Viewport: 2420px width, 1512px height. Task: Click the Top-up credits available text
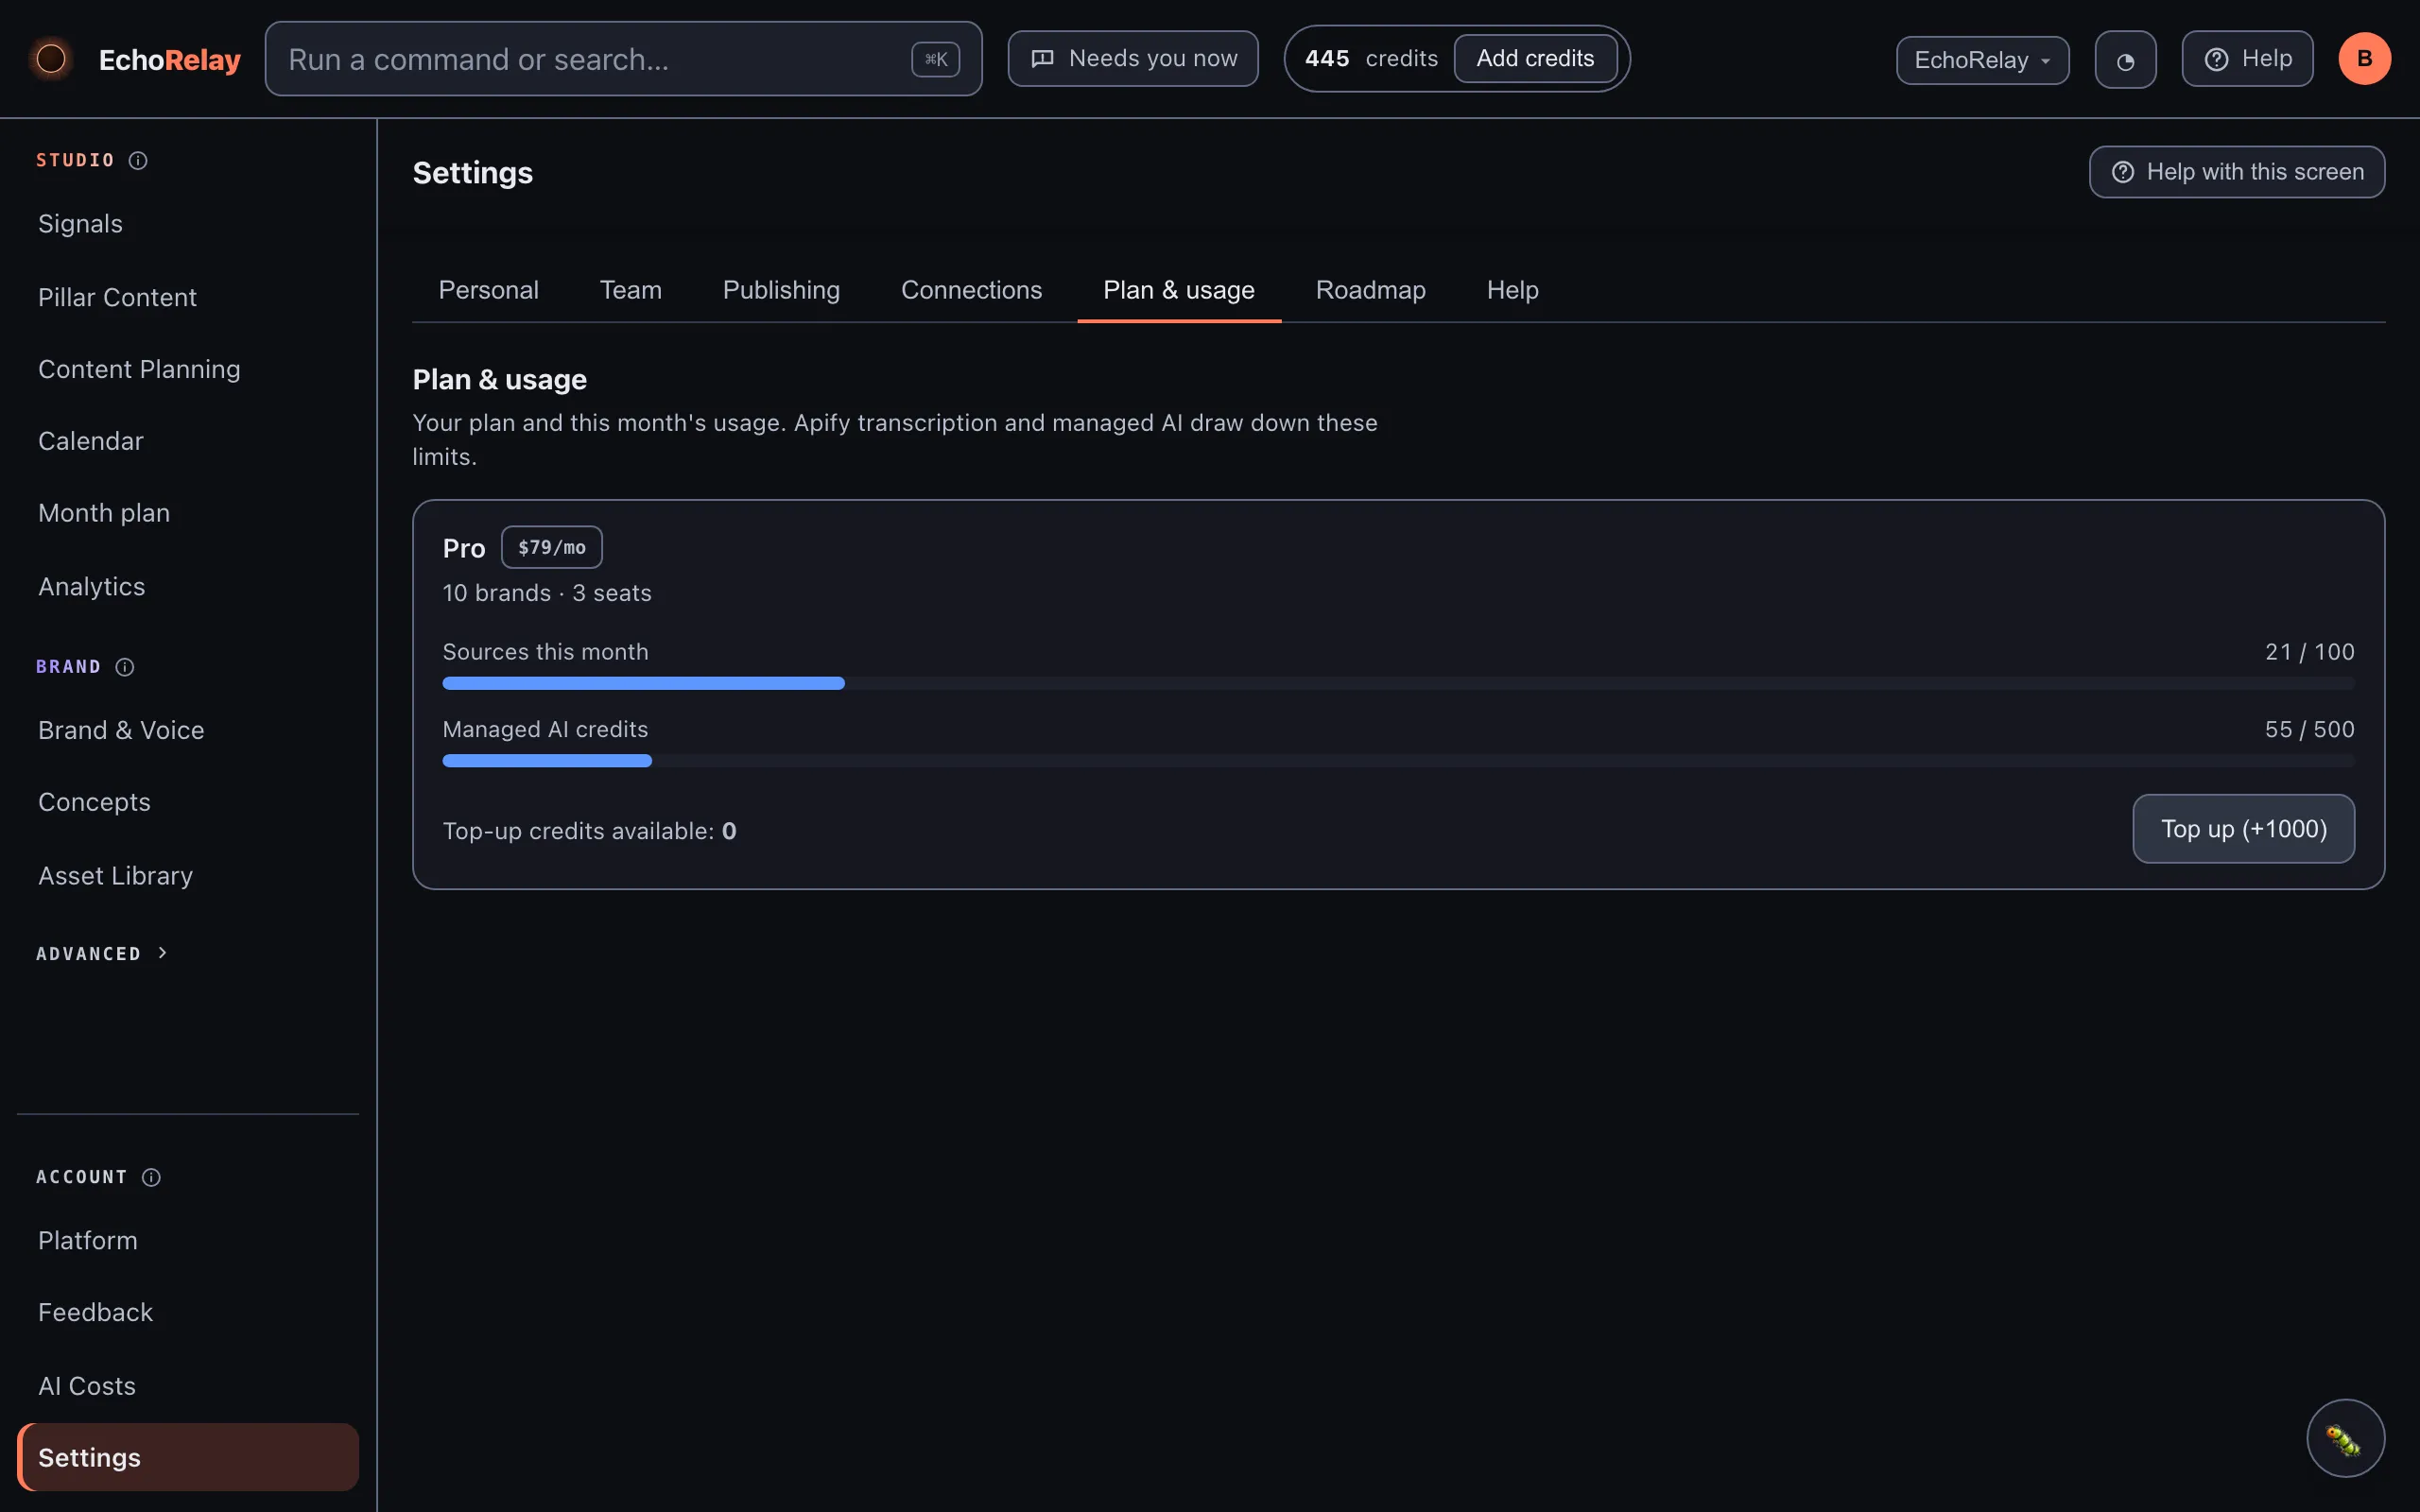pyautogui.click(x=589, y=831)
